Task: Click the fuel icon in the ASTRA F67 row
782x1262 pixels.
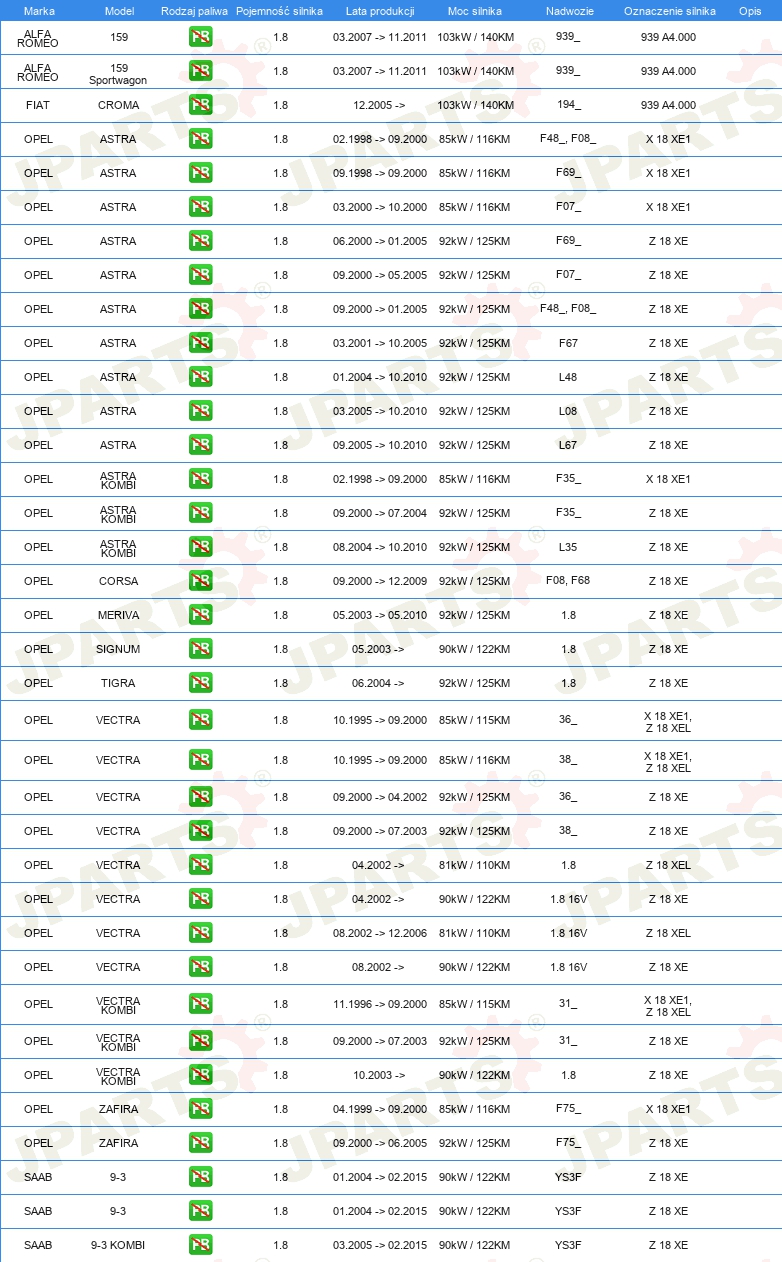Action: click(x=200, y=343)
